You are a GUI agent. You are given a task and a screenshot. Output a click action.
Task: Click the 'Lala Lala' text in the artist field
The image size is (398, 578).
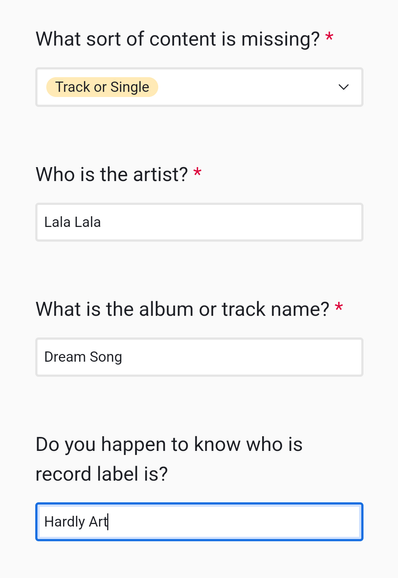[72, 222]
